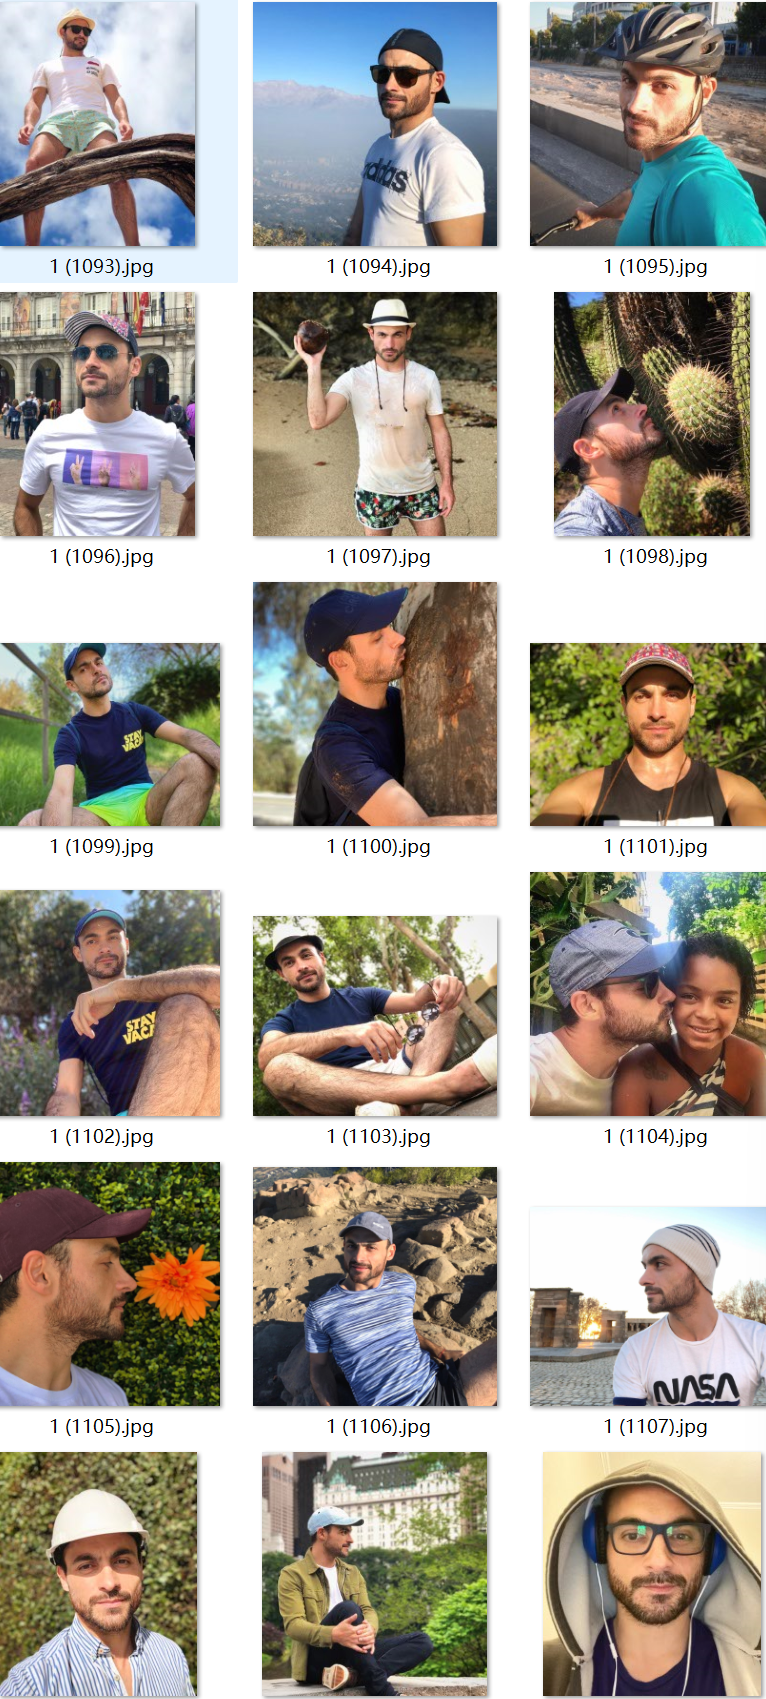Select the plaza photo 1 (1096).jpg
The image size is (766, 1699).
tap(98, 414)
